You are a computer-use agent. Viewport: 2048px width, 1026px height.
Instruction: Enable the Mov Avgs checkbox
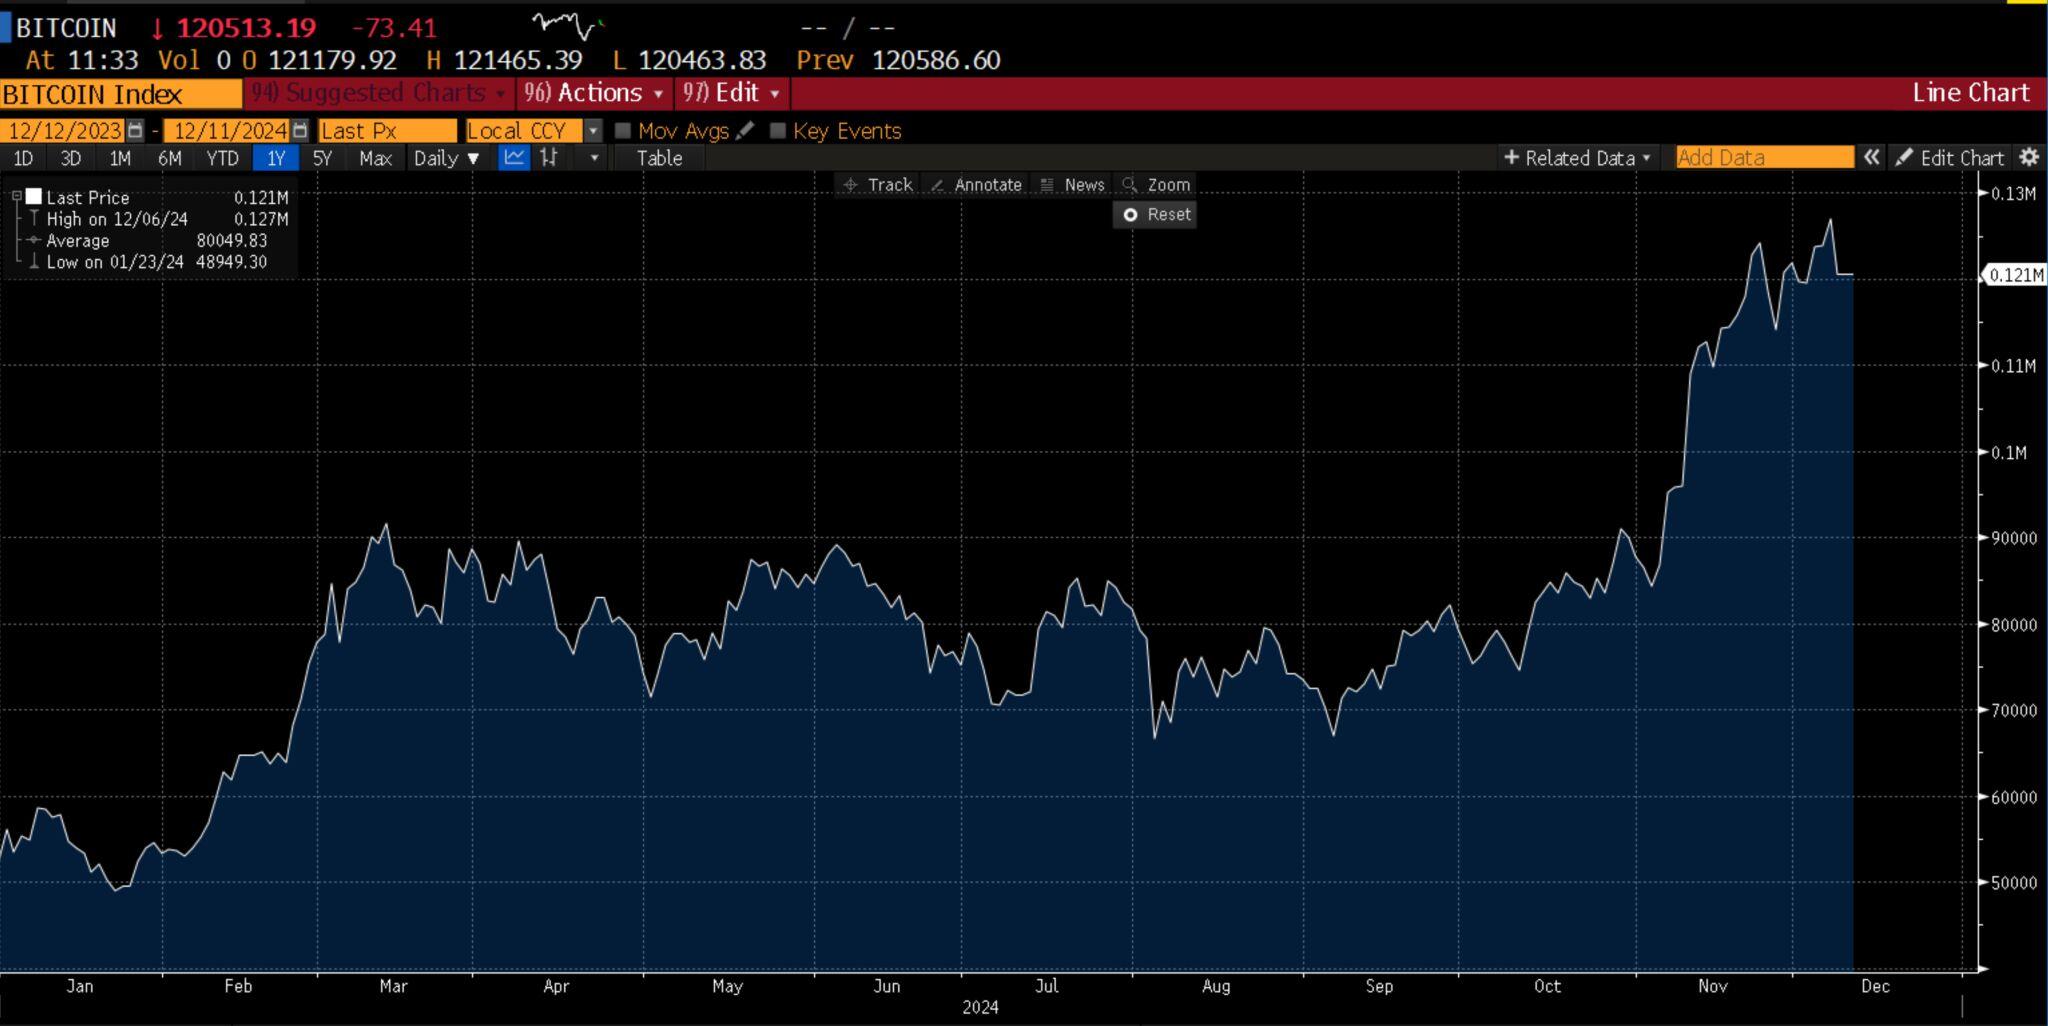click(624, 130)
